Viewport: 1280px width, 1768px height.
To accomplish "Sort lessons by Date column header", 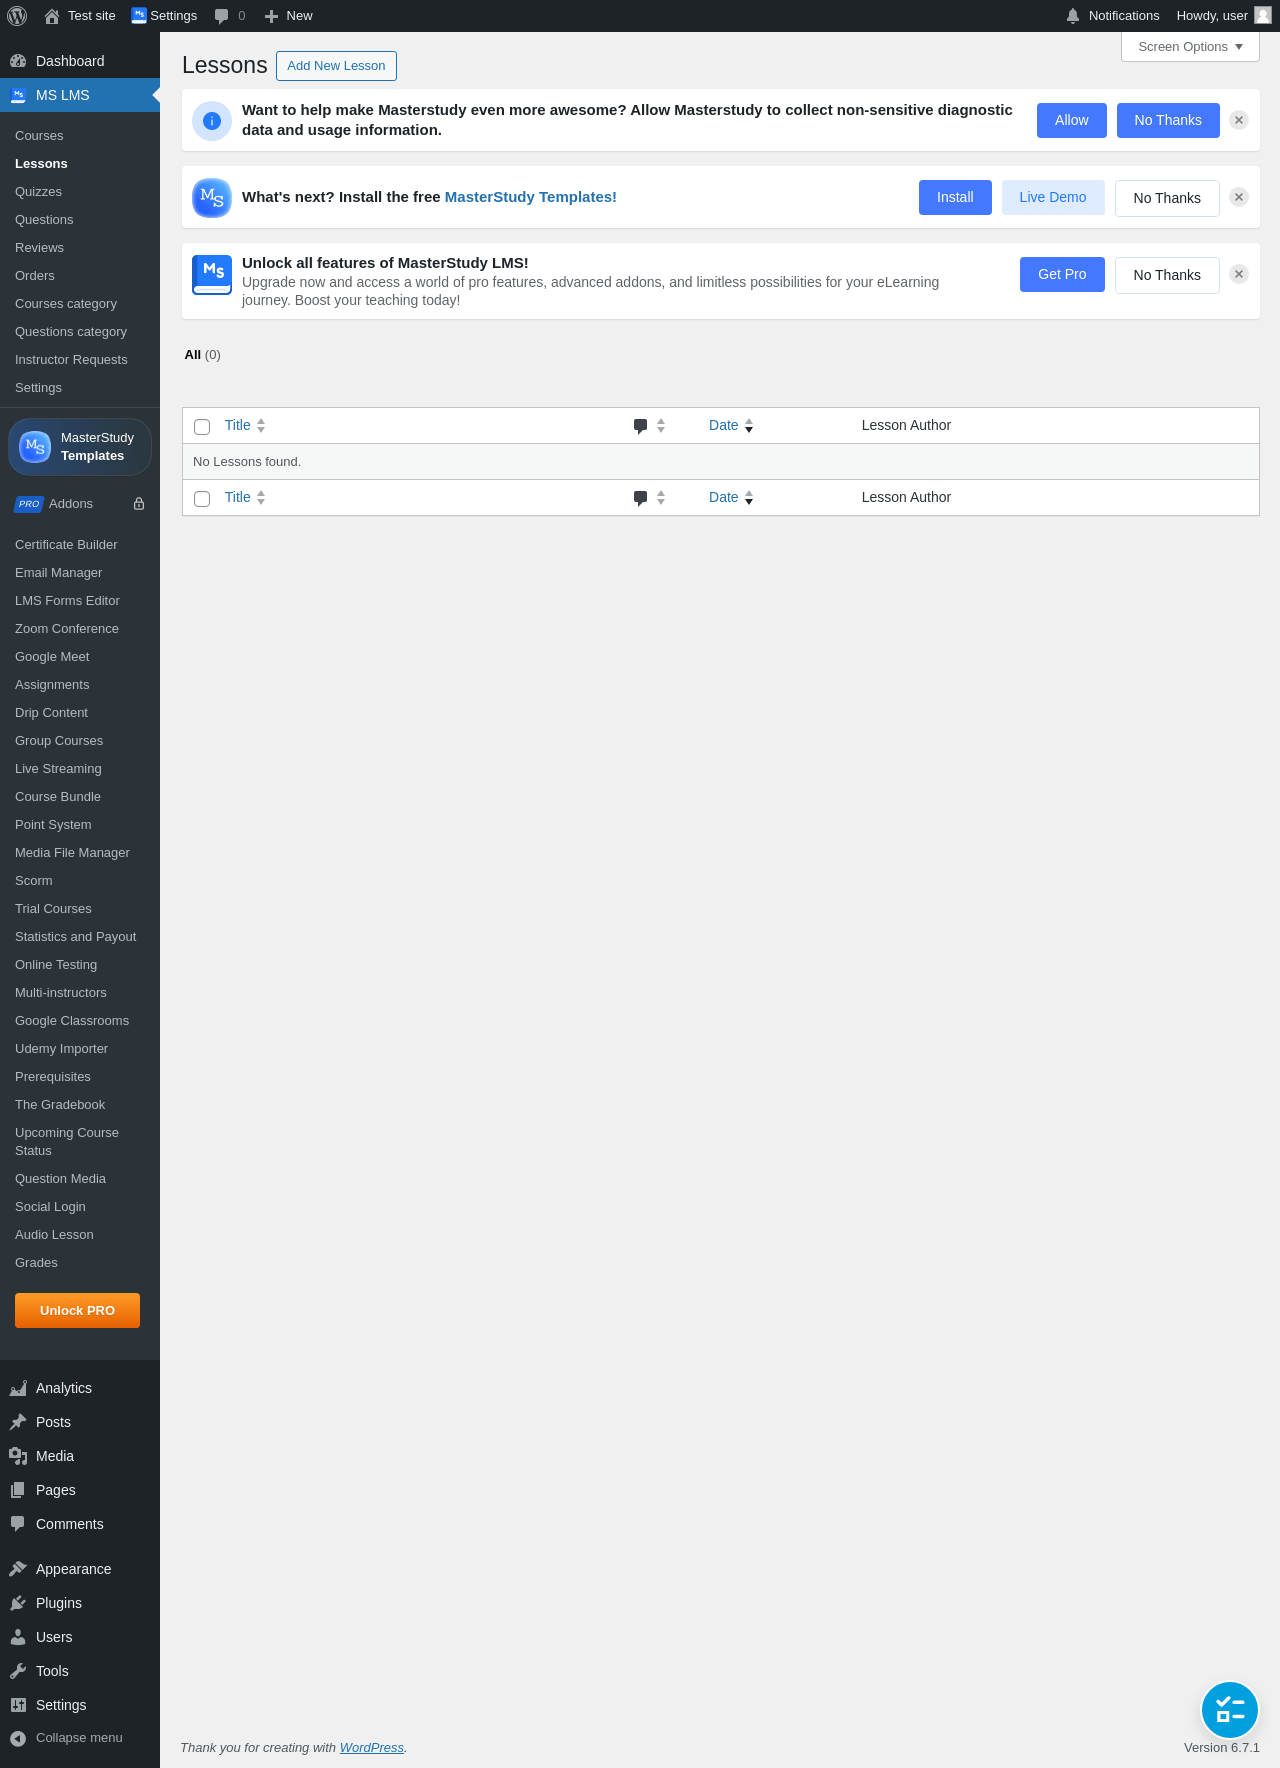I will tap(724, 425).
